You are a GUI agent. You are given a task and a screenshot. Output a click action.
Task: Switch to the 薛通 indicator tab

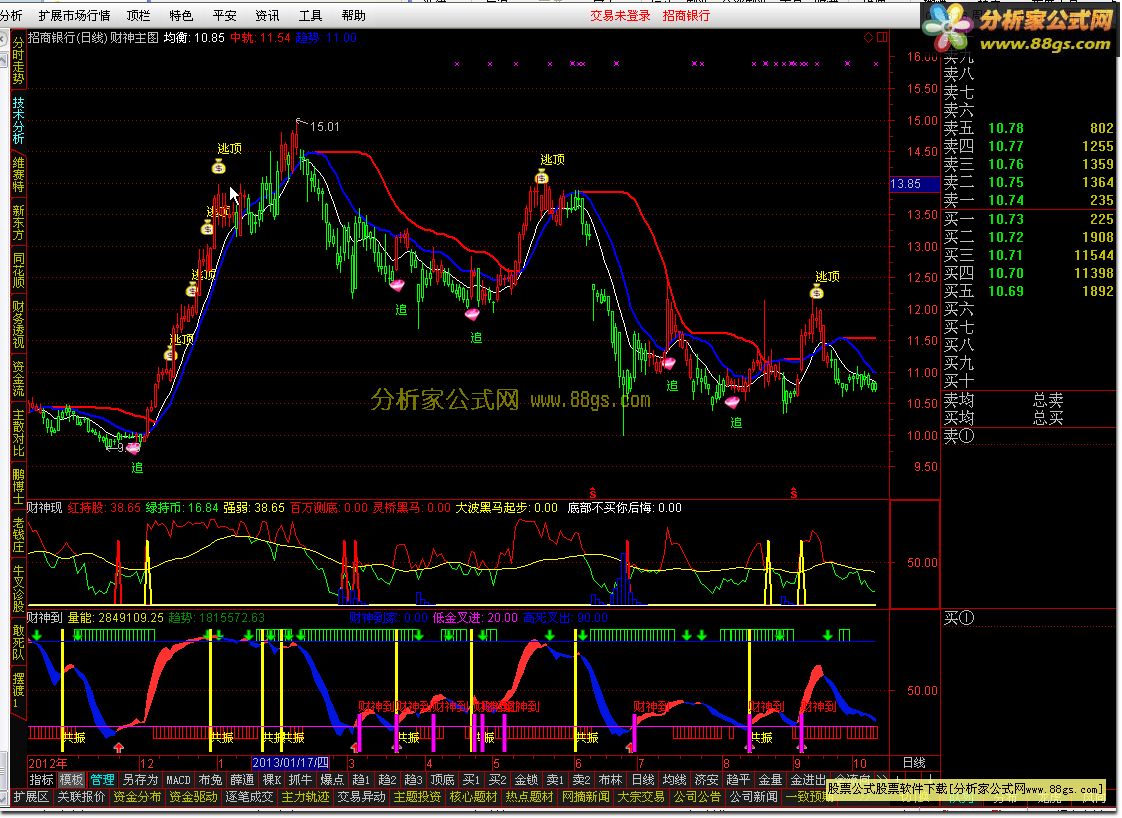pos(242,780)
